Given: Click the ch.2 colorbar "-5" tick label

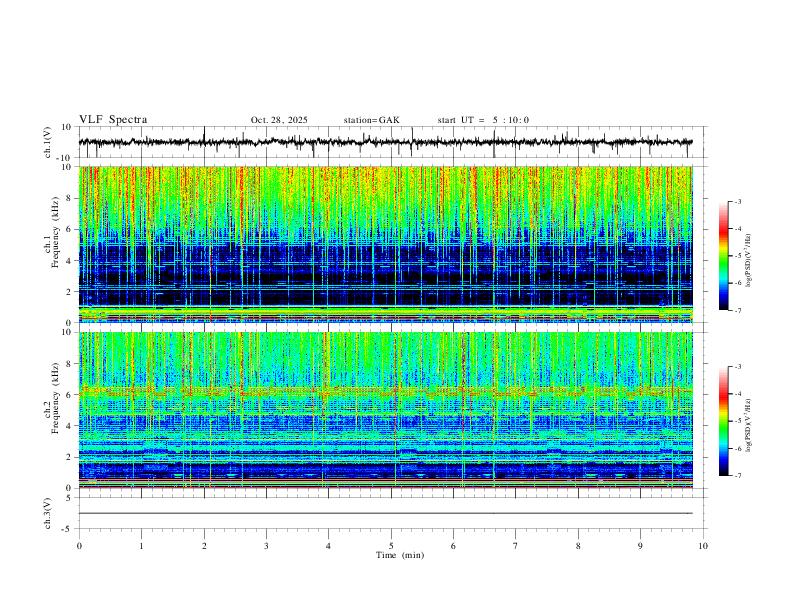Looking at the screenshot, I should (737, 421).
